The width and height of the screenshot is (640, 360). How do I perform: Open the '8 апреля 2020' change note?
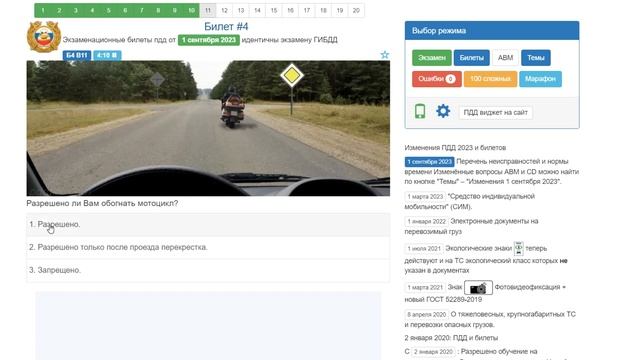pos(427,315)
